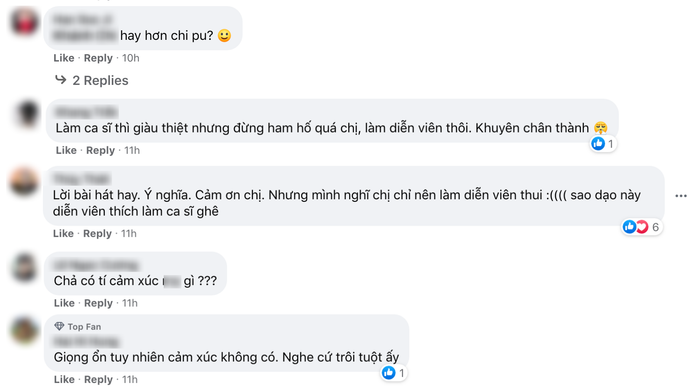700x389 pixels.
Task: Click the Top Fan diamond badge icon
Action: coord(59,326)
